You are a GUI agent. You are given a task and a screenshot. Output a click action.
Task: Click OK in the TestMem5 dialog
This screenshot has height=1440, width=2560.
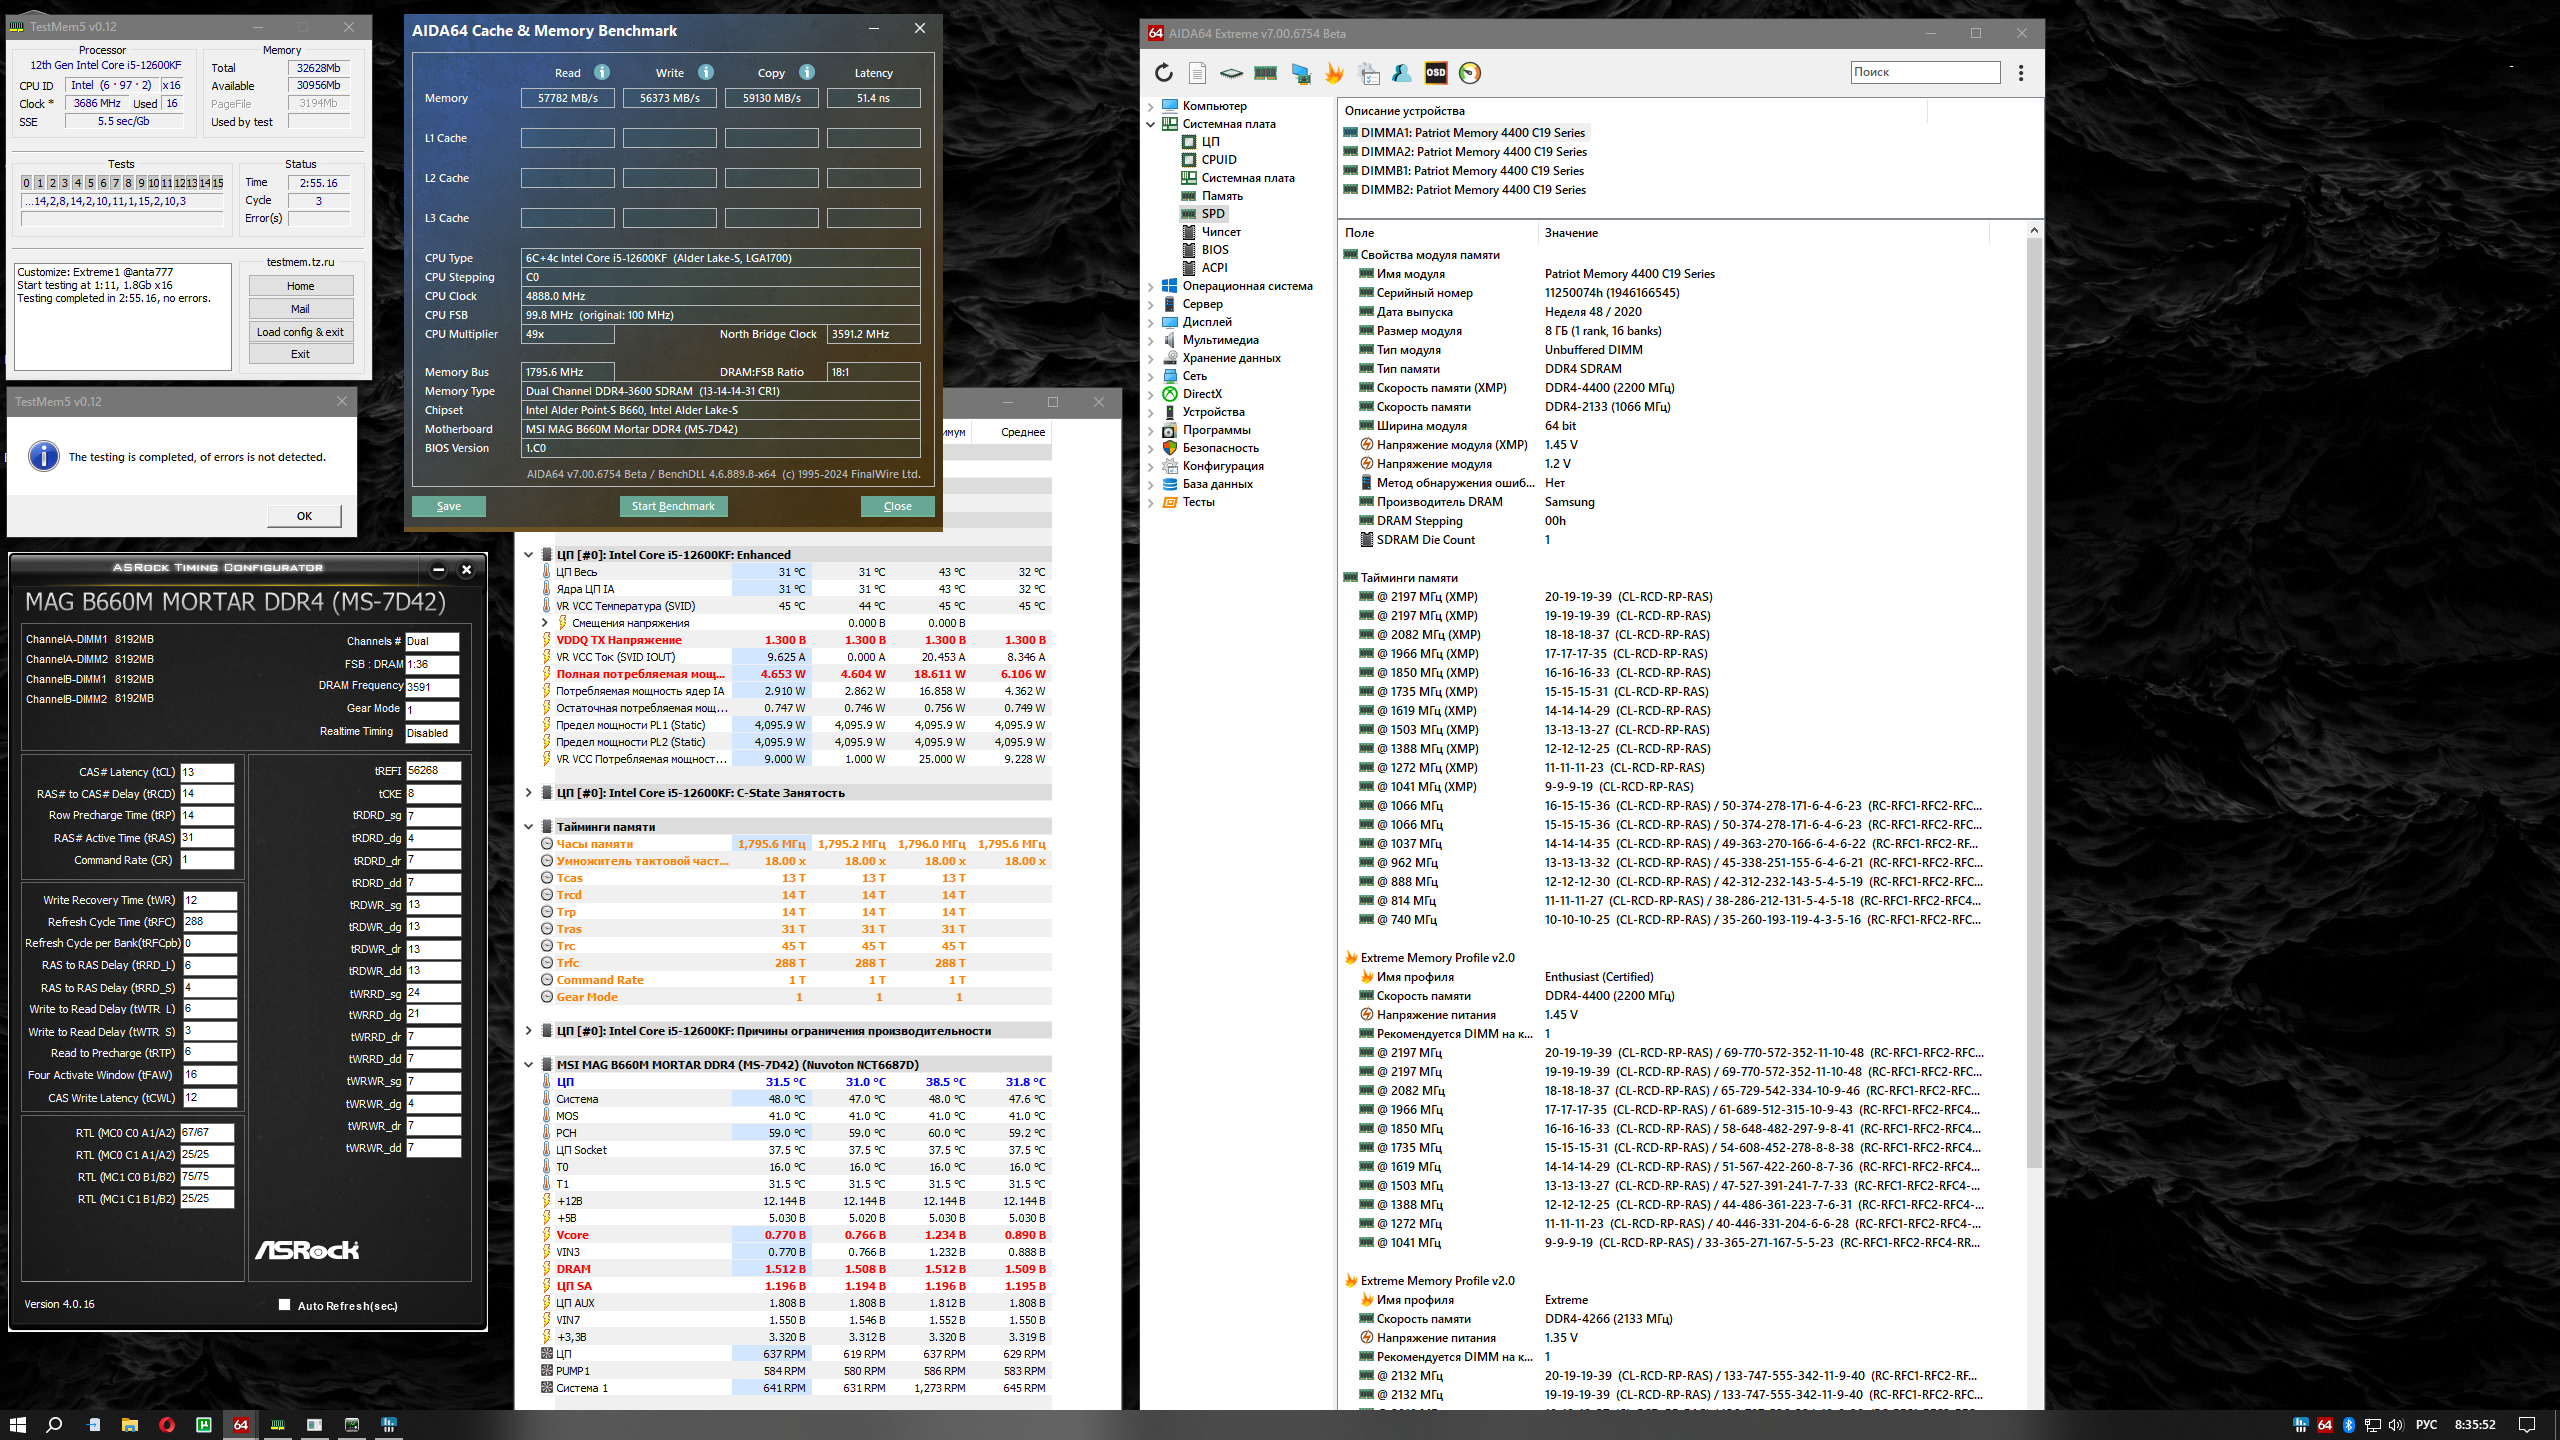[304, 516]
